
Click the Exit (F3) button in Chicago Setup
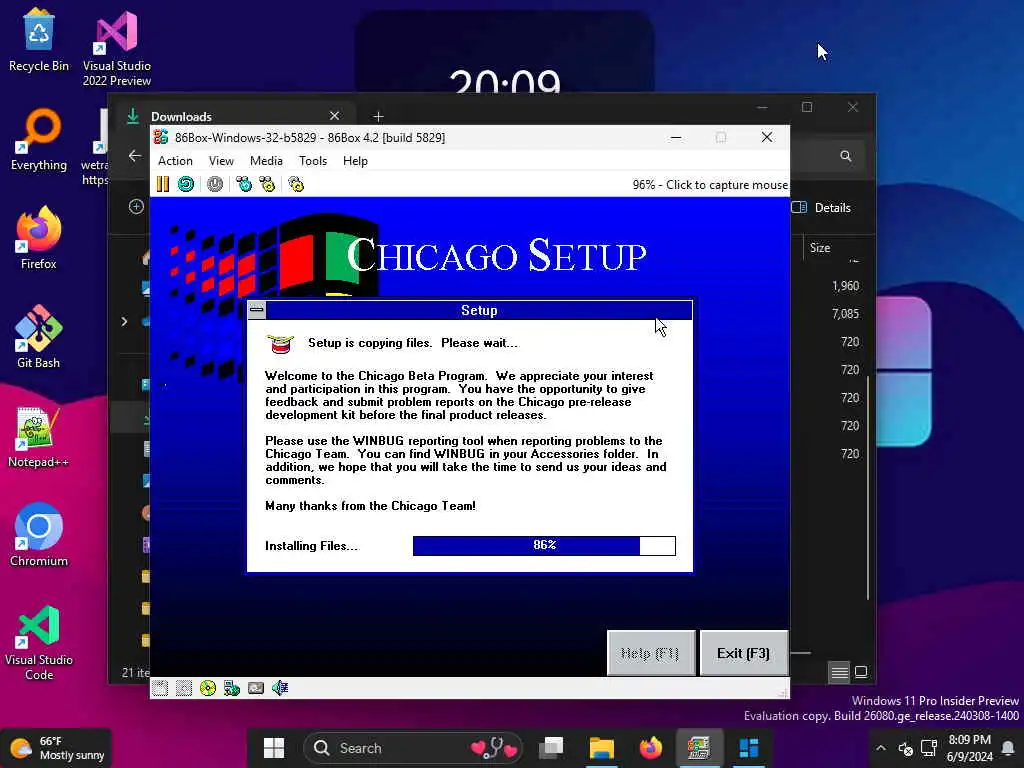[743, 653]
